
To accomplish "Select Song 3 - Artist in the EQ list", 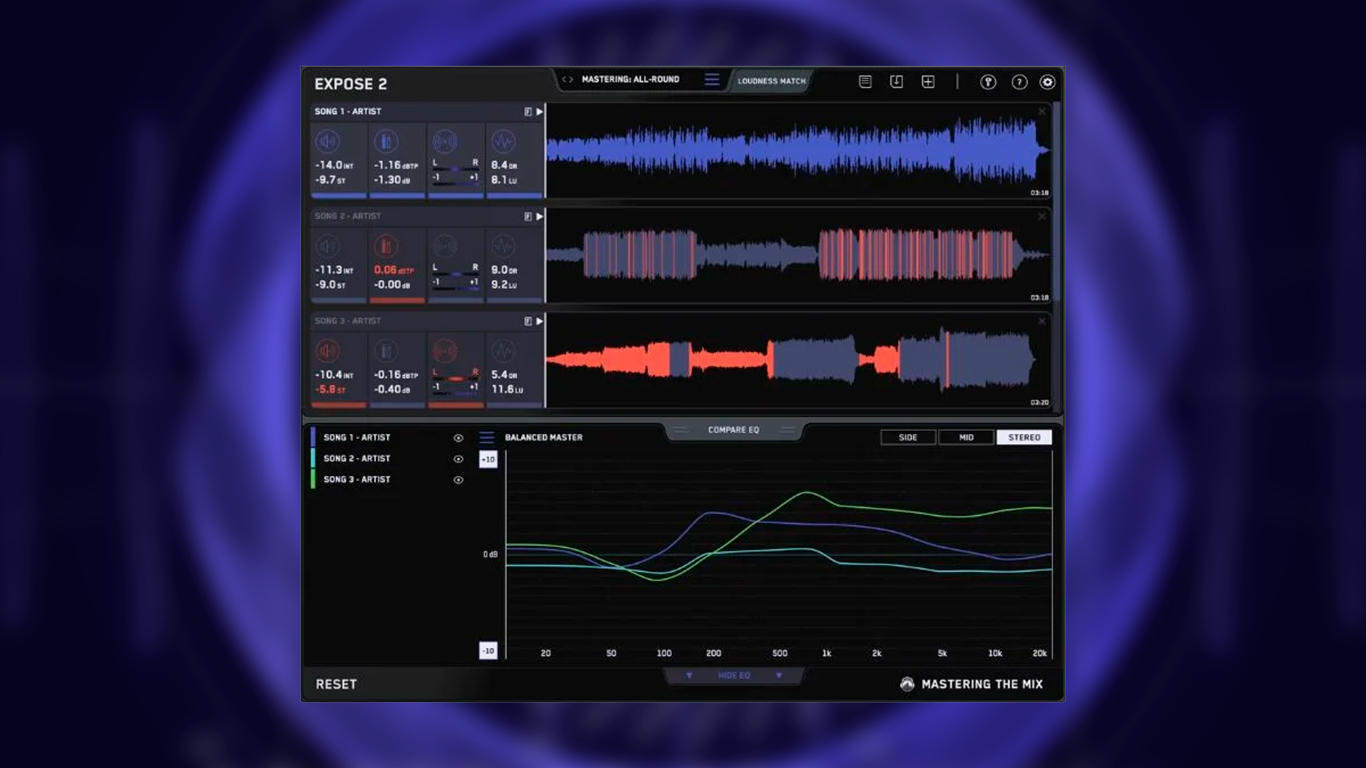I will coord(357,480).
